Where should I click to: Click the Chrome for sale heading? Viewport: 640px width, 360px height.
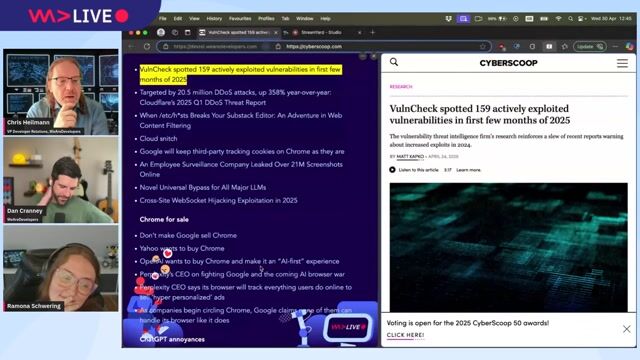[164, 220]
